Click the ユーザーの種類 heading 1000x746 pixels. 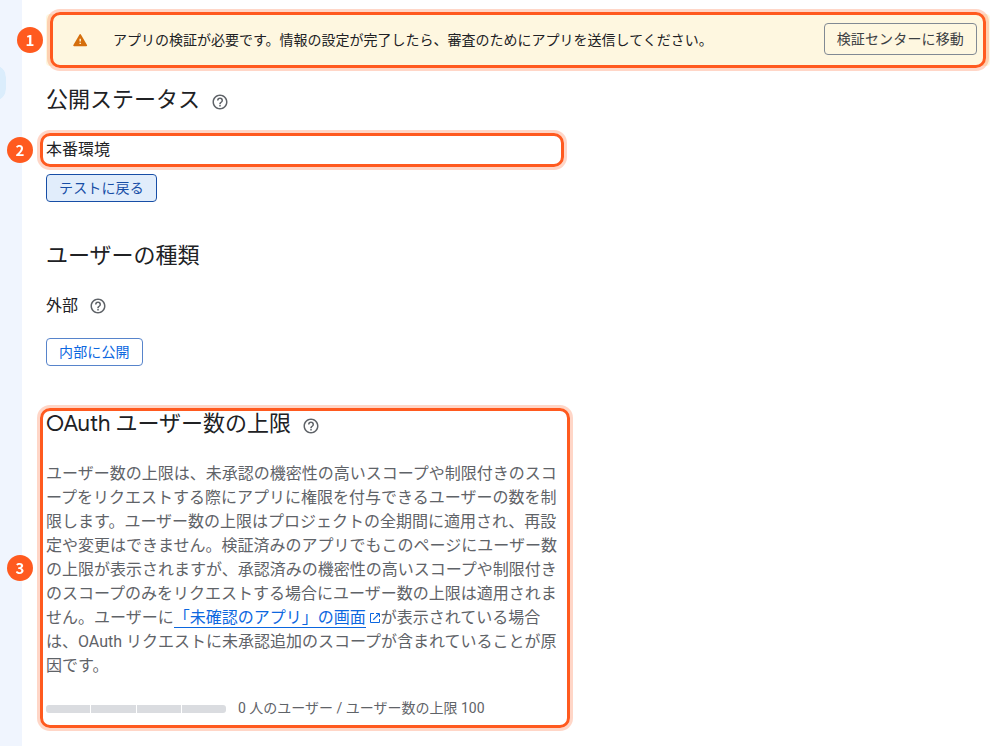pos(122,255)
